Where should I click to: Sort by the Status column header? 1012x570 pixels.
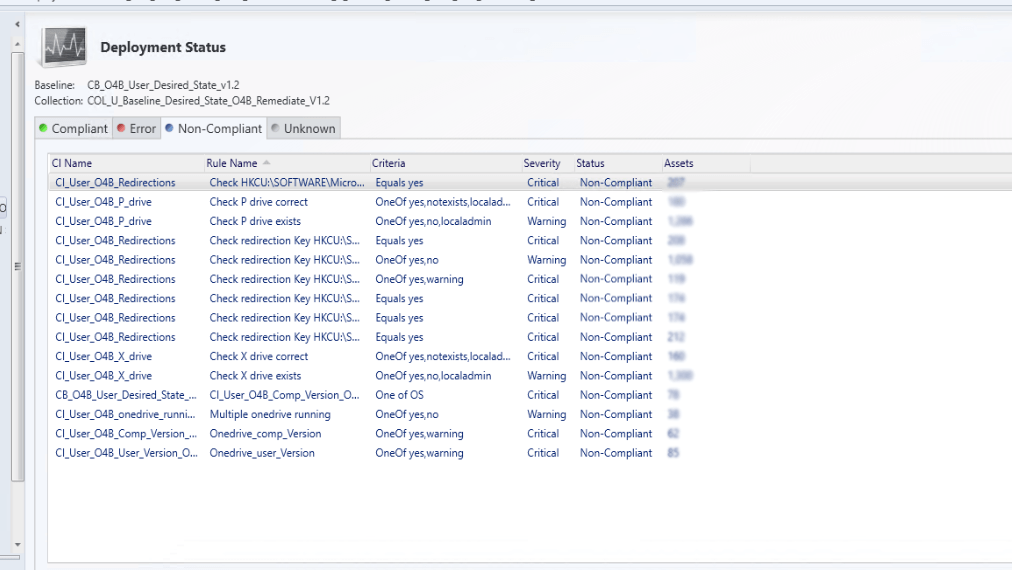coord(590,163)
